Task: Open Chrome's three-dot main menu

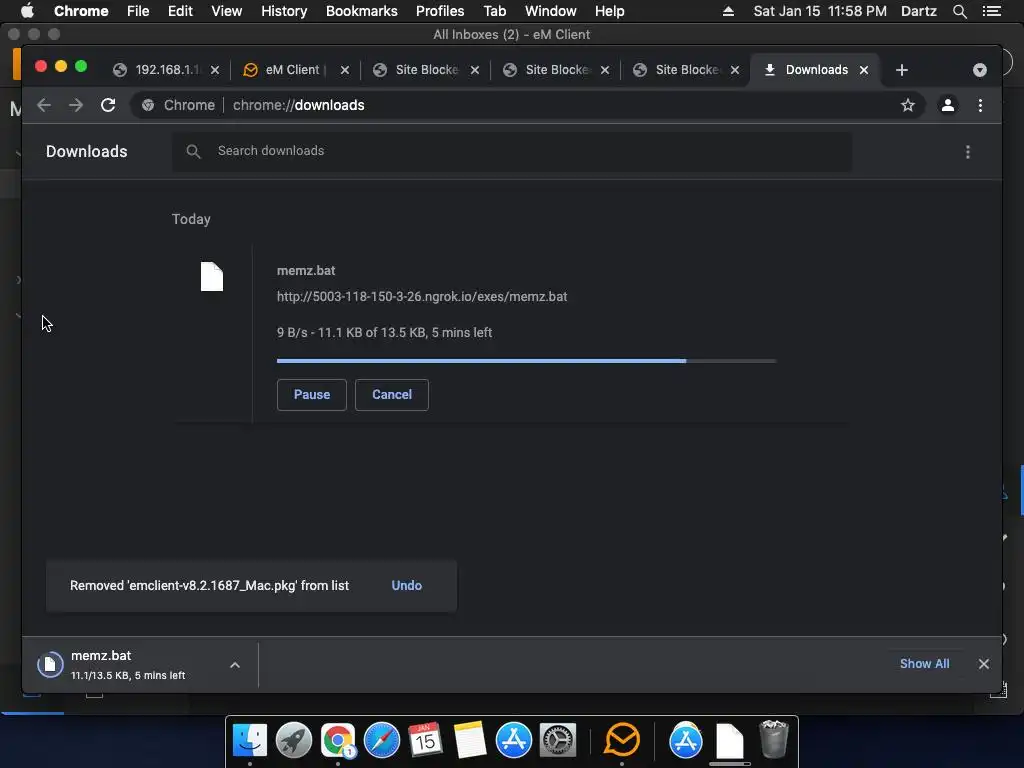Action: click(980, 105)
